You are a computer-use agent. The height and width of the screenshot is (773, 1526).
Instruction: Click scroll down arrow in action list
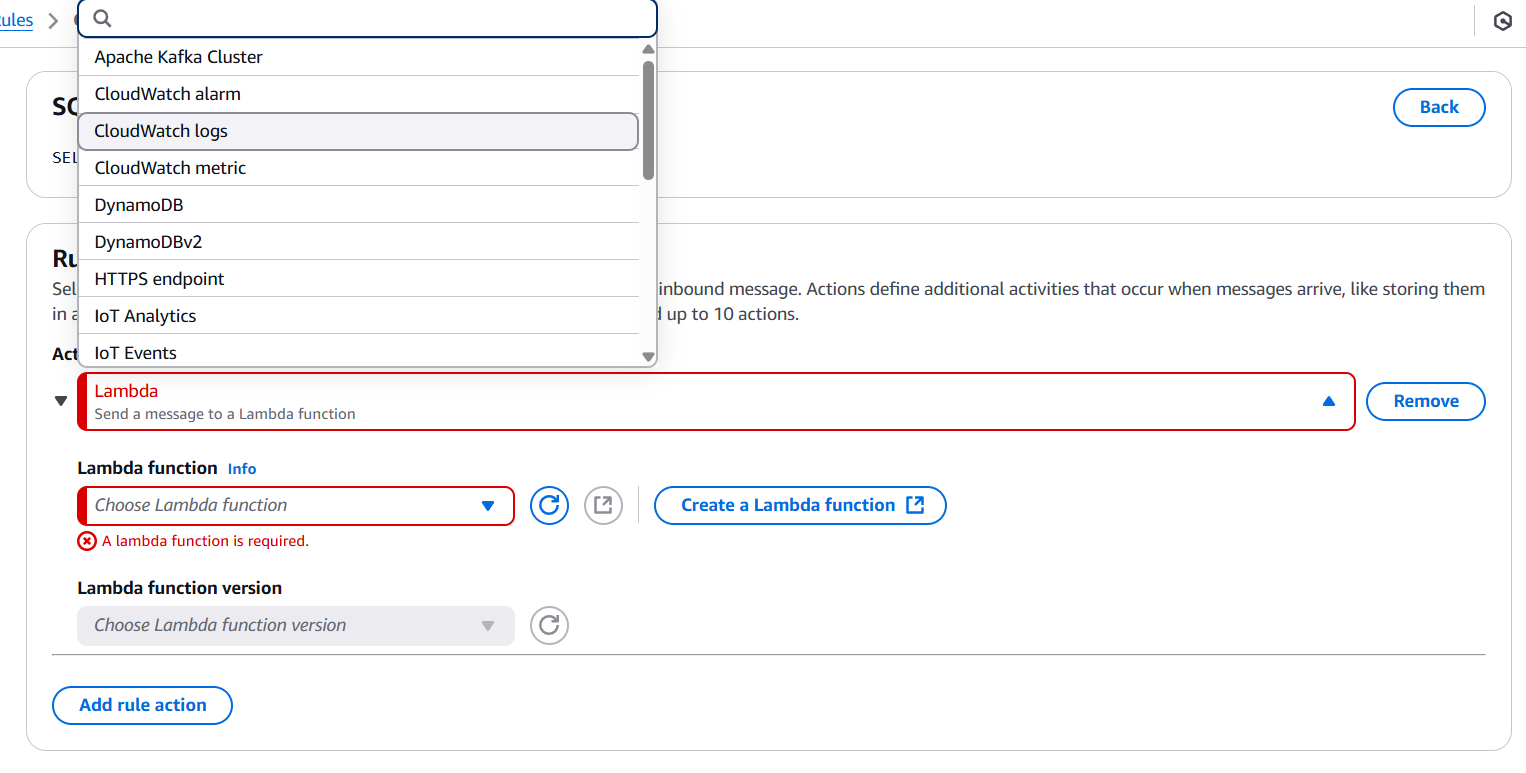click(x=648, y=356)
